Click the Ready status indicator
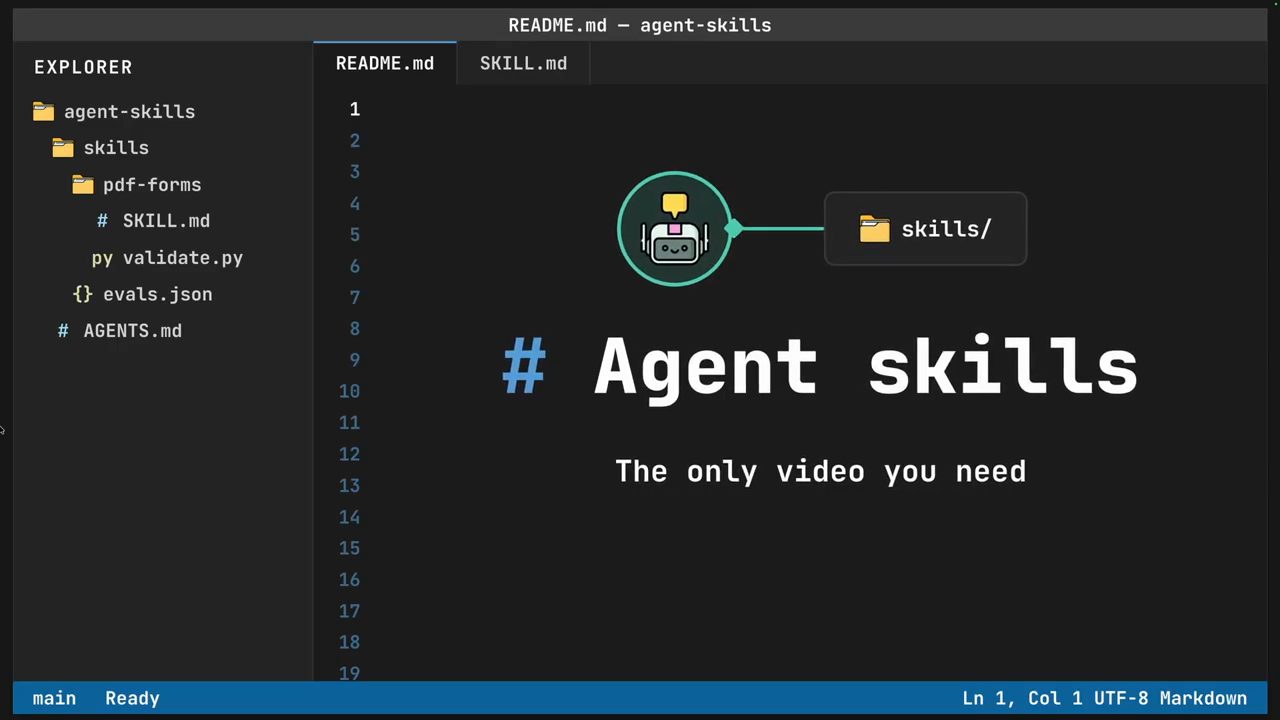The image size is (1280, 720). 132,698
